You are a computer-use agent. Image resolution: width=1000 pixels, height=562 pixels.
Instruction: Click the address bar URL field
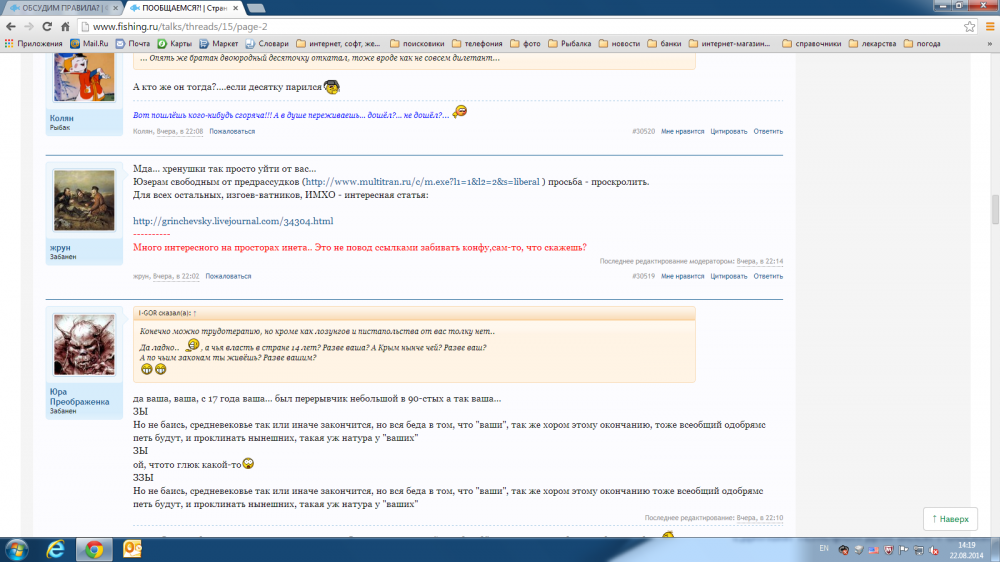click(x=500, y=25)
